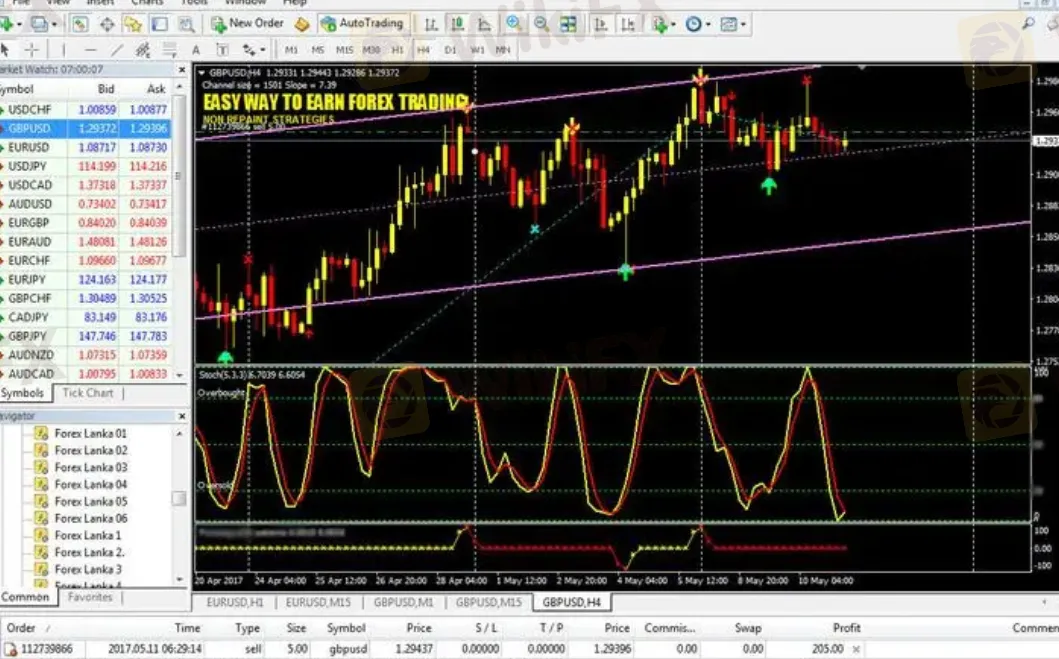Open the Data Window panel icon
This screenshot has width=1059, height=659.
pyautogui.click(x=107, y=25)
